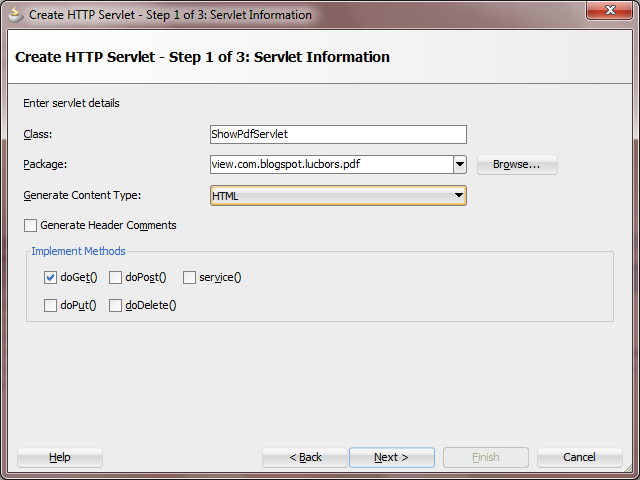The width and height of the screenshot is (640, 480).
Task: Enable the doPut() method checkbox
Action: coord(51,305)
